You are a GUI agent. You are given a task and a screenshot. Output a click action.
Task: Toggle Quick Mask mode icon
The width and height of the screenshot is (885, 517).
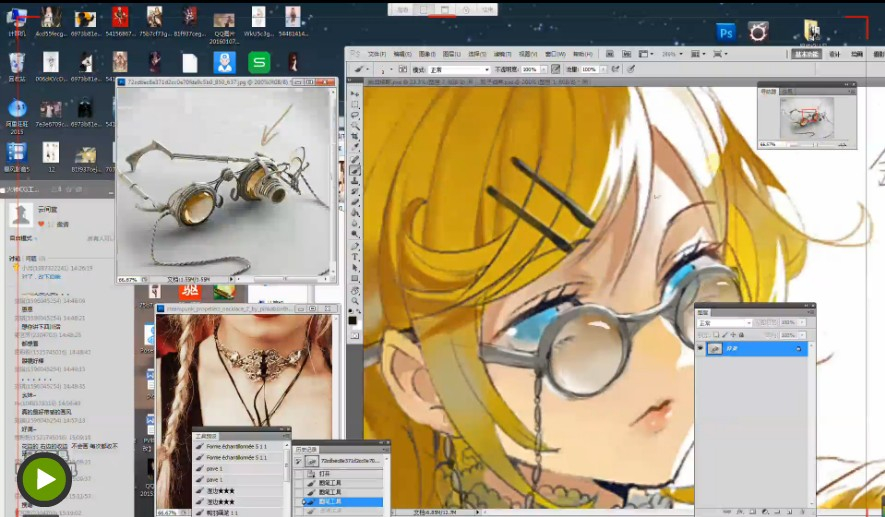(x=355, y=335)
